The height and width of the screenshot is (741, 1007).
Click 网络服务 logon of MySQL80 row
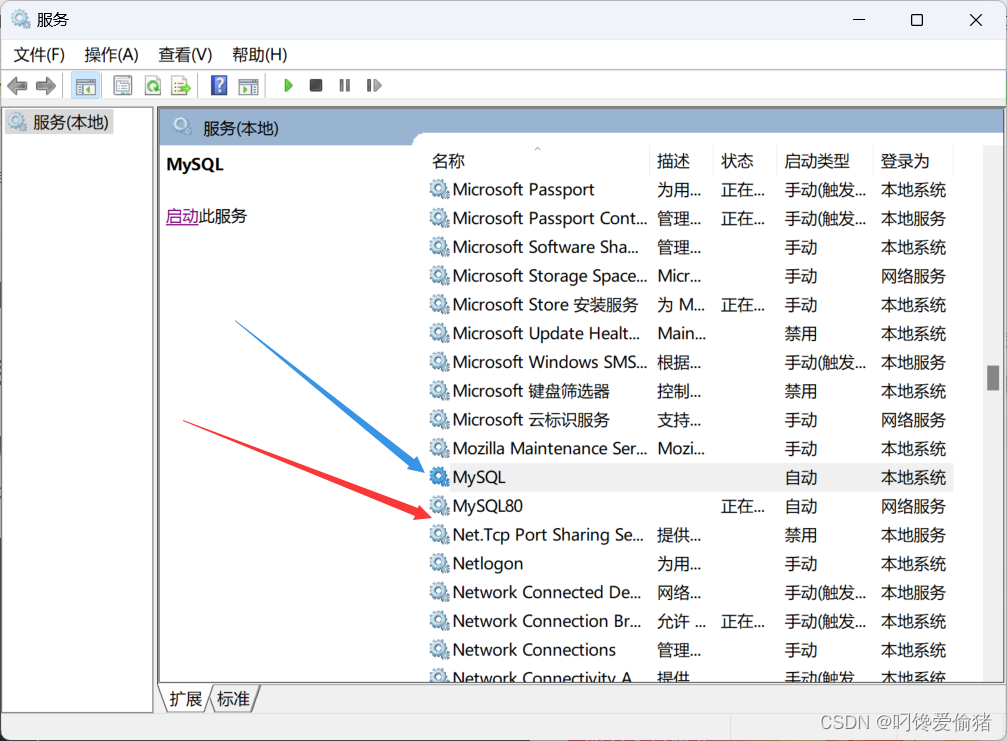tap(913, 507)
